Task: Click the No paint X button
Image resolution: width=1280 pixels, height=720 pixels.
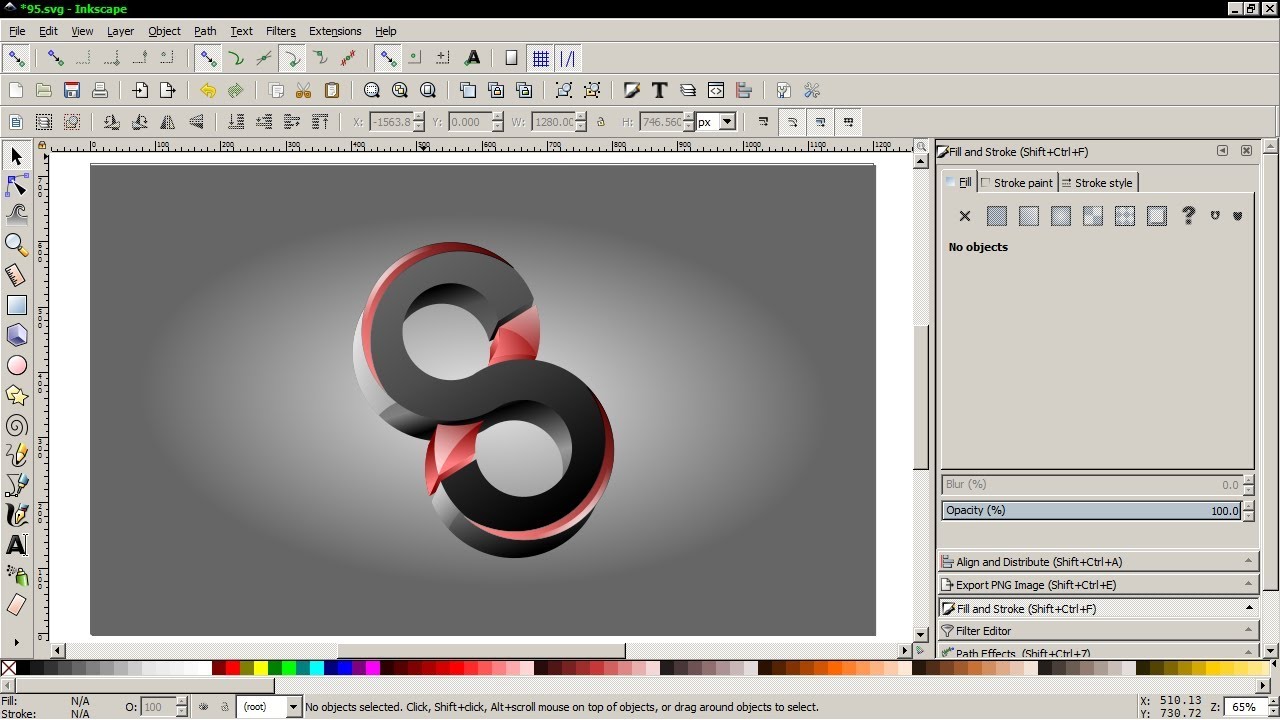Action: pos(965,215)
